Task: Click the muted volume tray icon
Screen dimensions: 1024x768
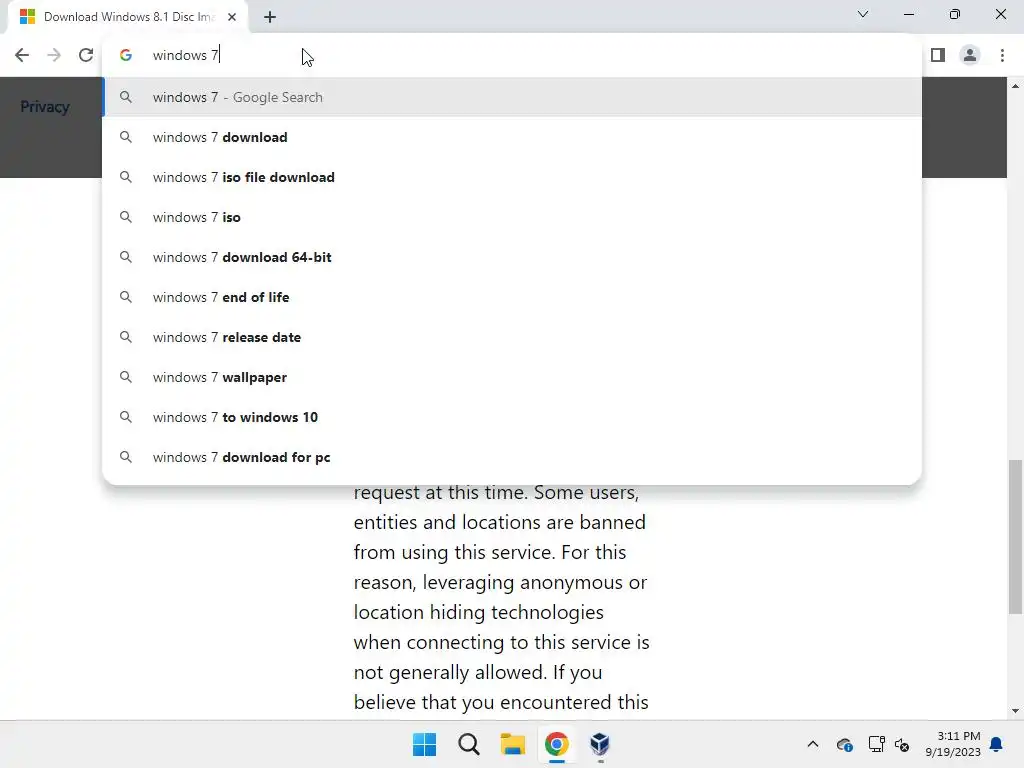Action: pos(902,744)
